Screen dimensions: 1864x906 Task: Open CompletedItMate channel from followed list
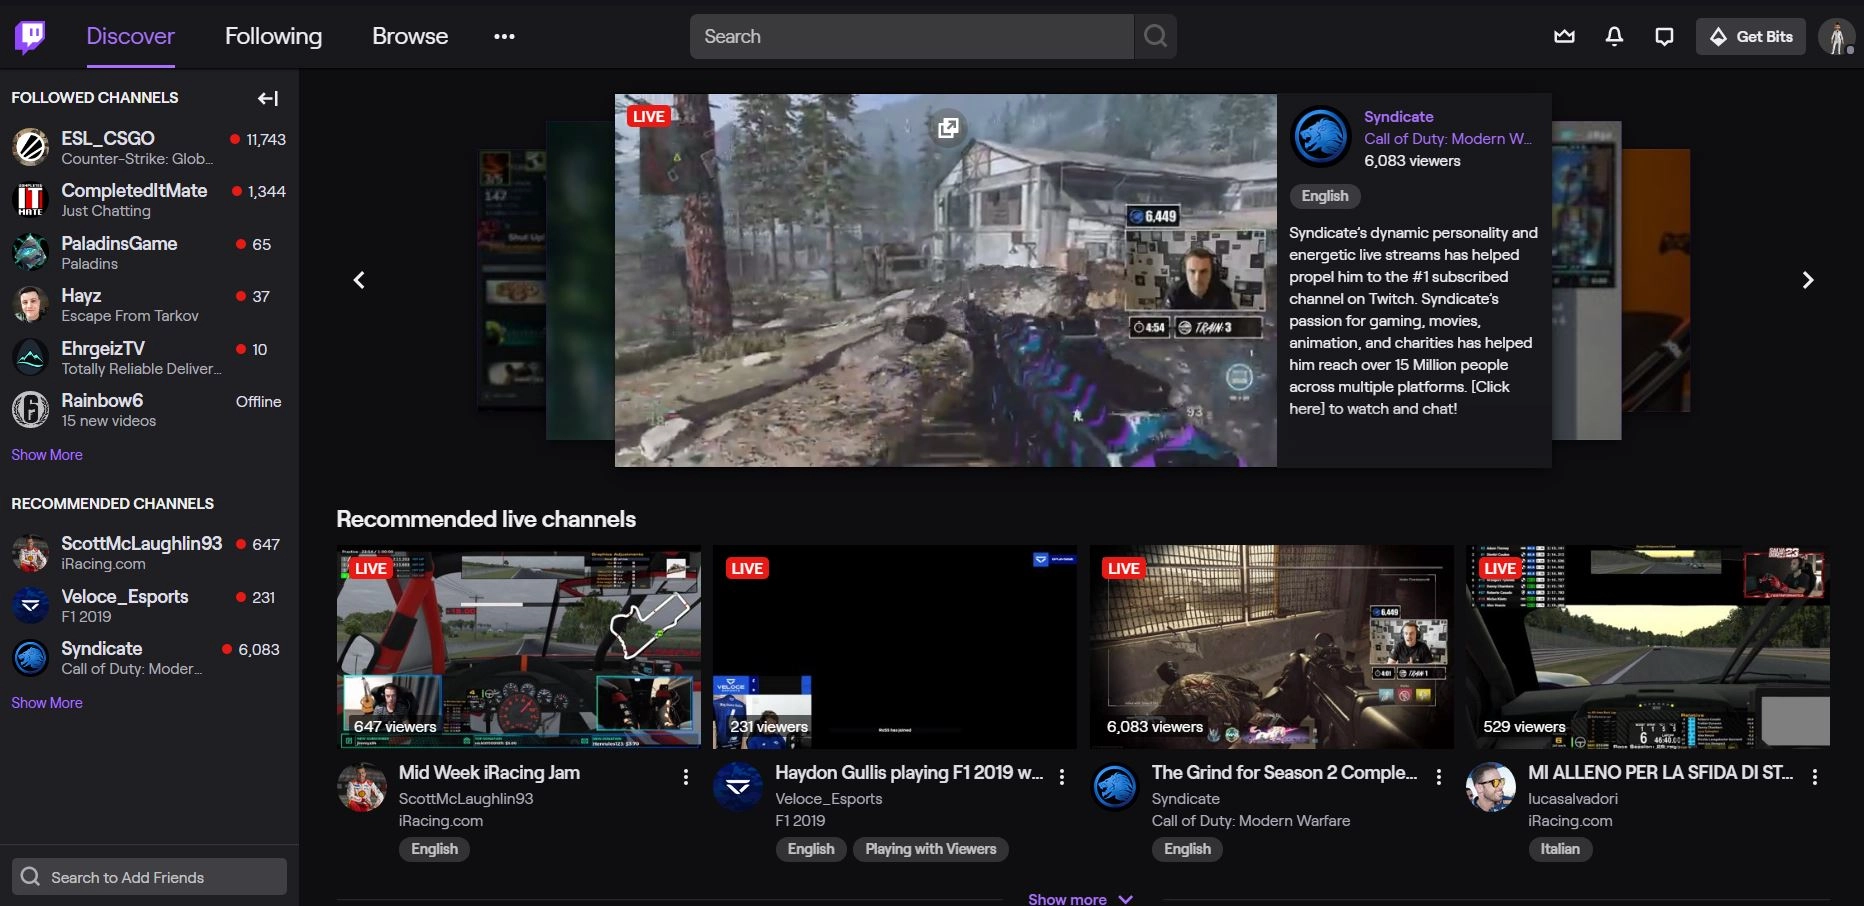pyautogui.click(x=150, y=200)
